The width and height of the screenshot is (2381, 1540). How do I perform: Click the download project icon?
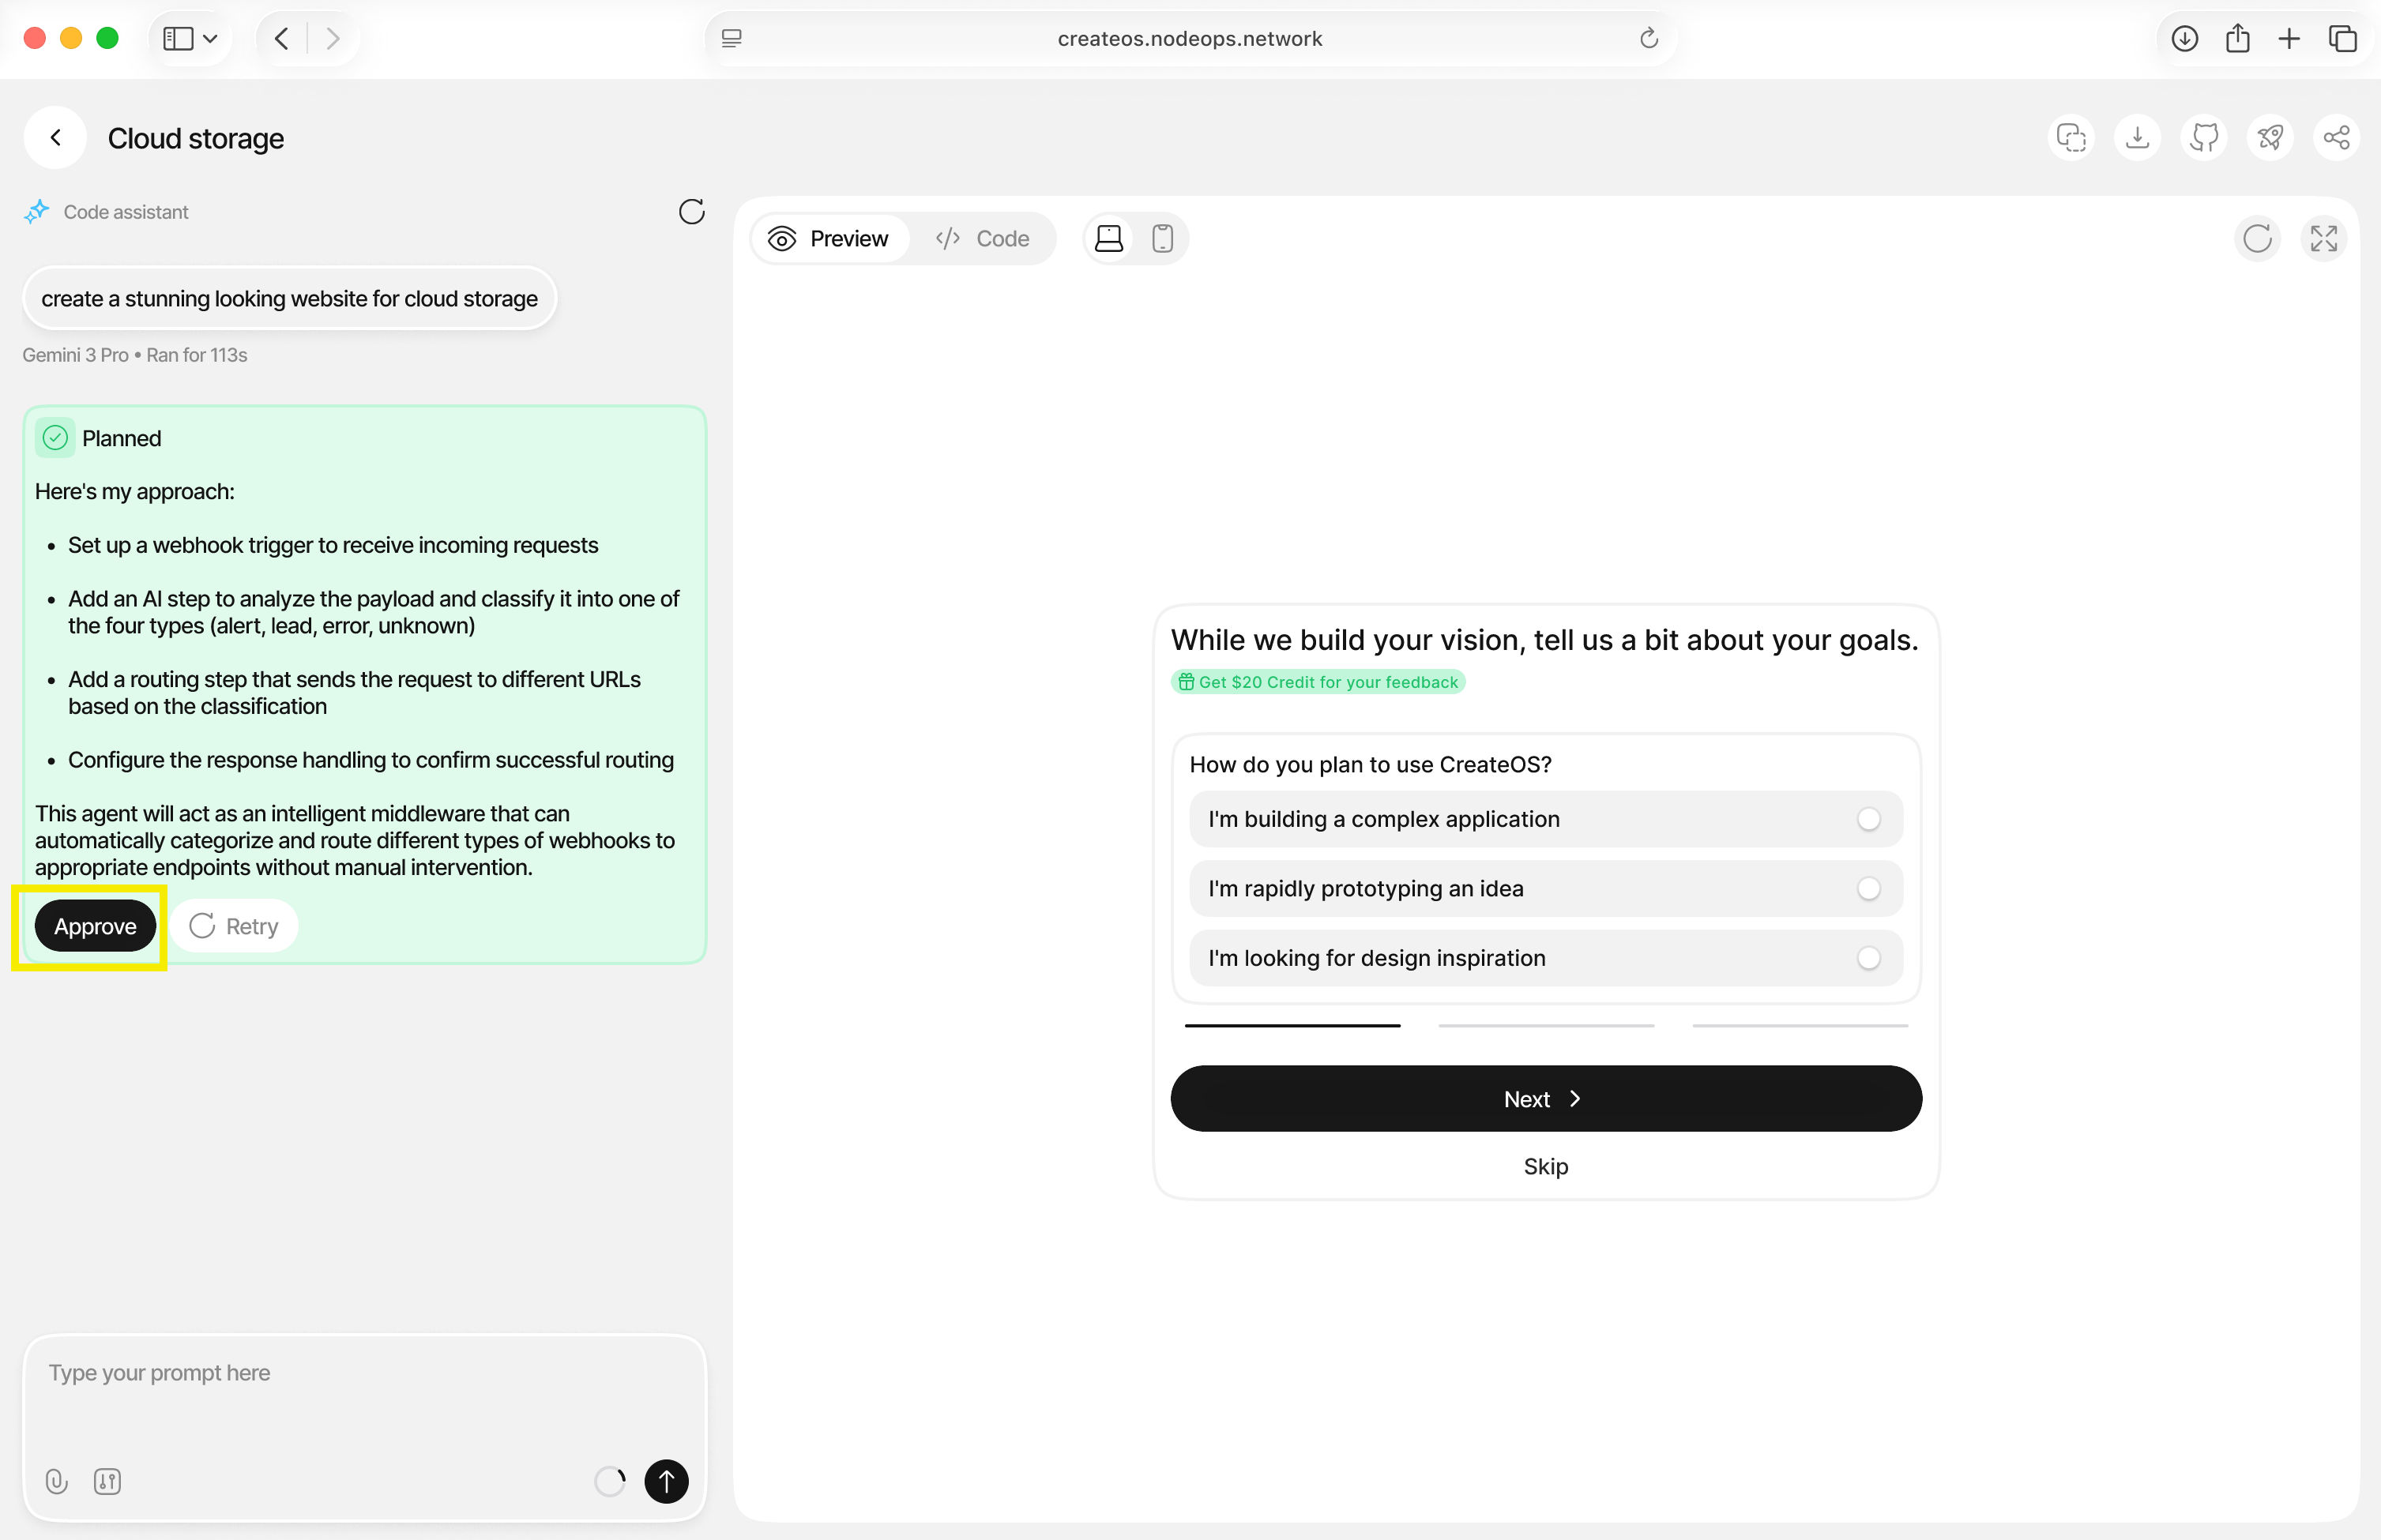(x=2137, y=137)
